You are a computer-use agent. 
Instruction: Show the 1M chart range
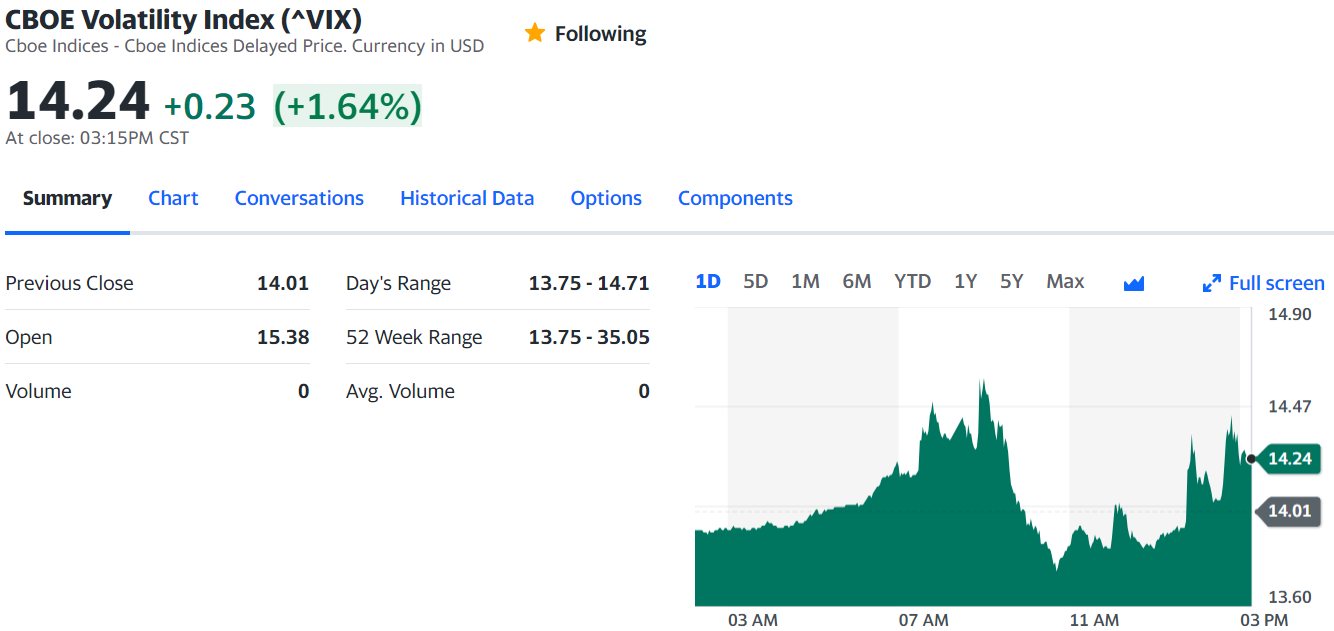[805, 281]
